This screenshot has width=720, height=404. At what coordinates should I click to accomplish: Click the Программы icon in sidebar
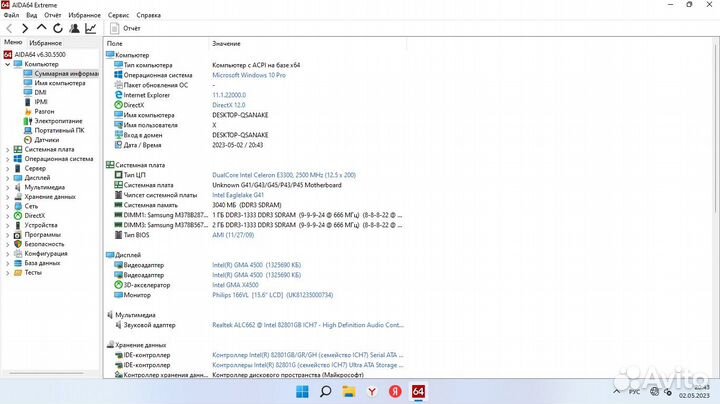(18, 235)
